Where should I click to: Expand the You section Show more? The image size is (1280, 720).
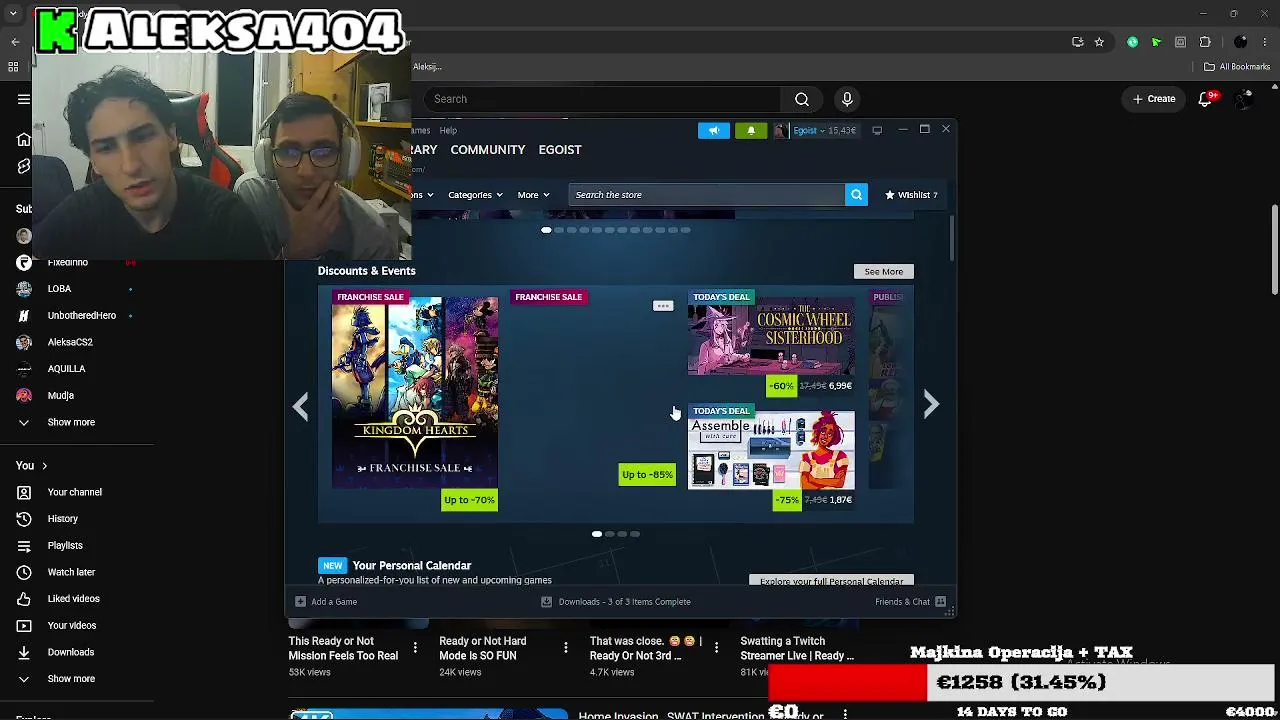point(71,679)
